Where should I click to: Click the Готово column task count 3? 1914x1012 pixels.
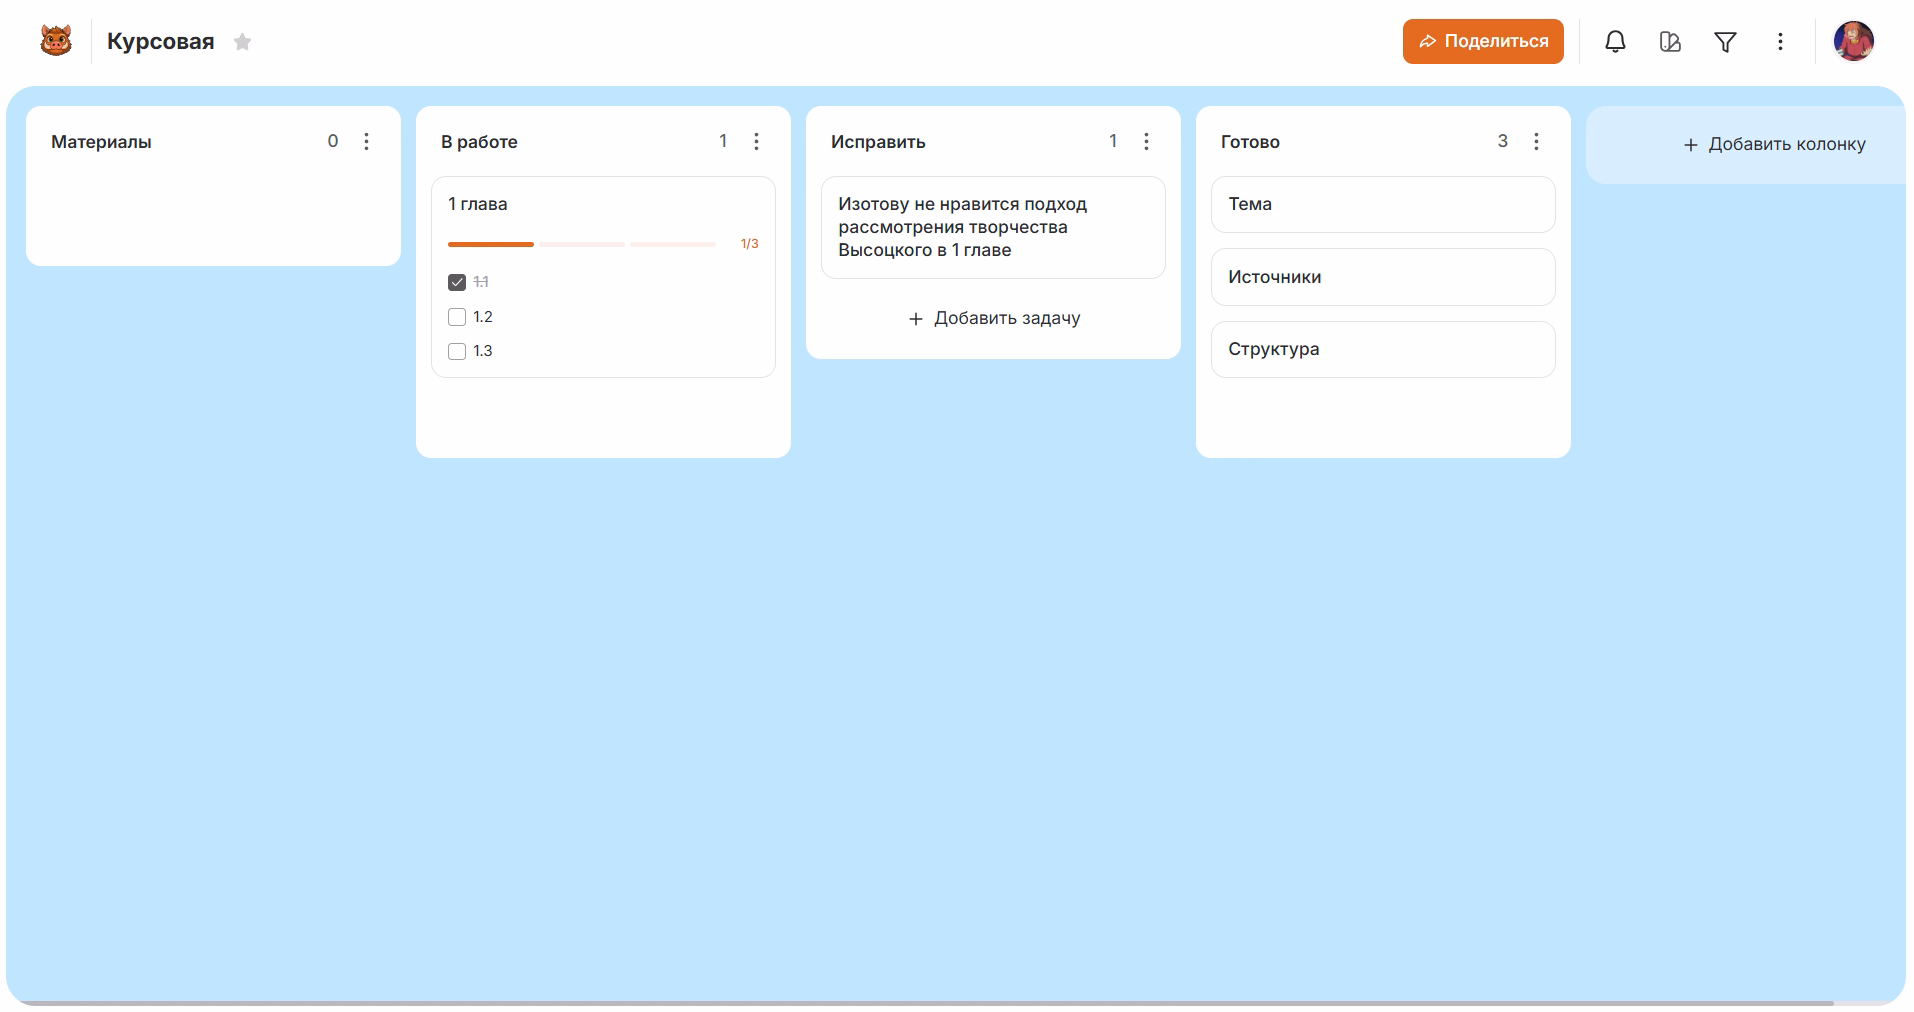pyautogui.click(x=1502, y=141)
